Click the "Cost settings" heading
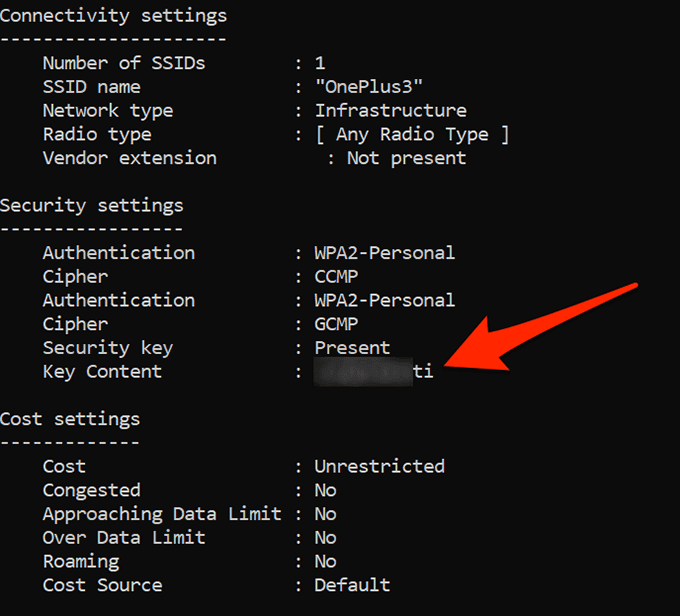Screen dimensions: 680x616 click(70, 419)
